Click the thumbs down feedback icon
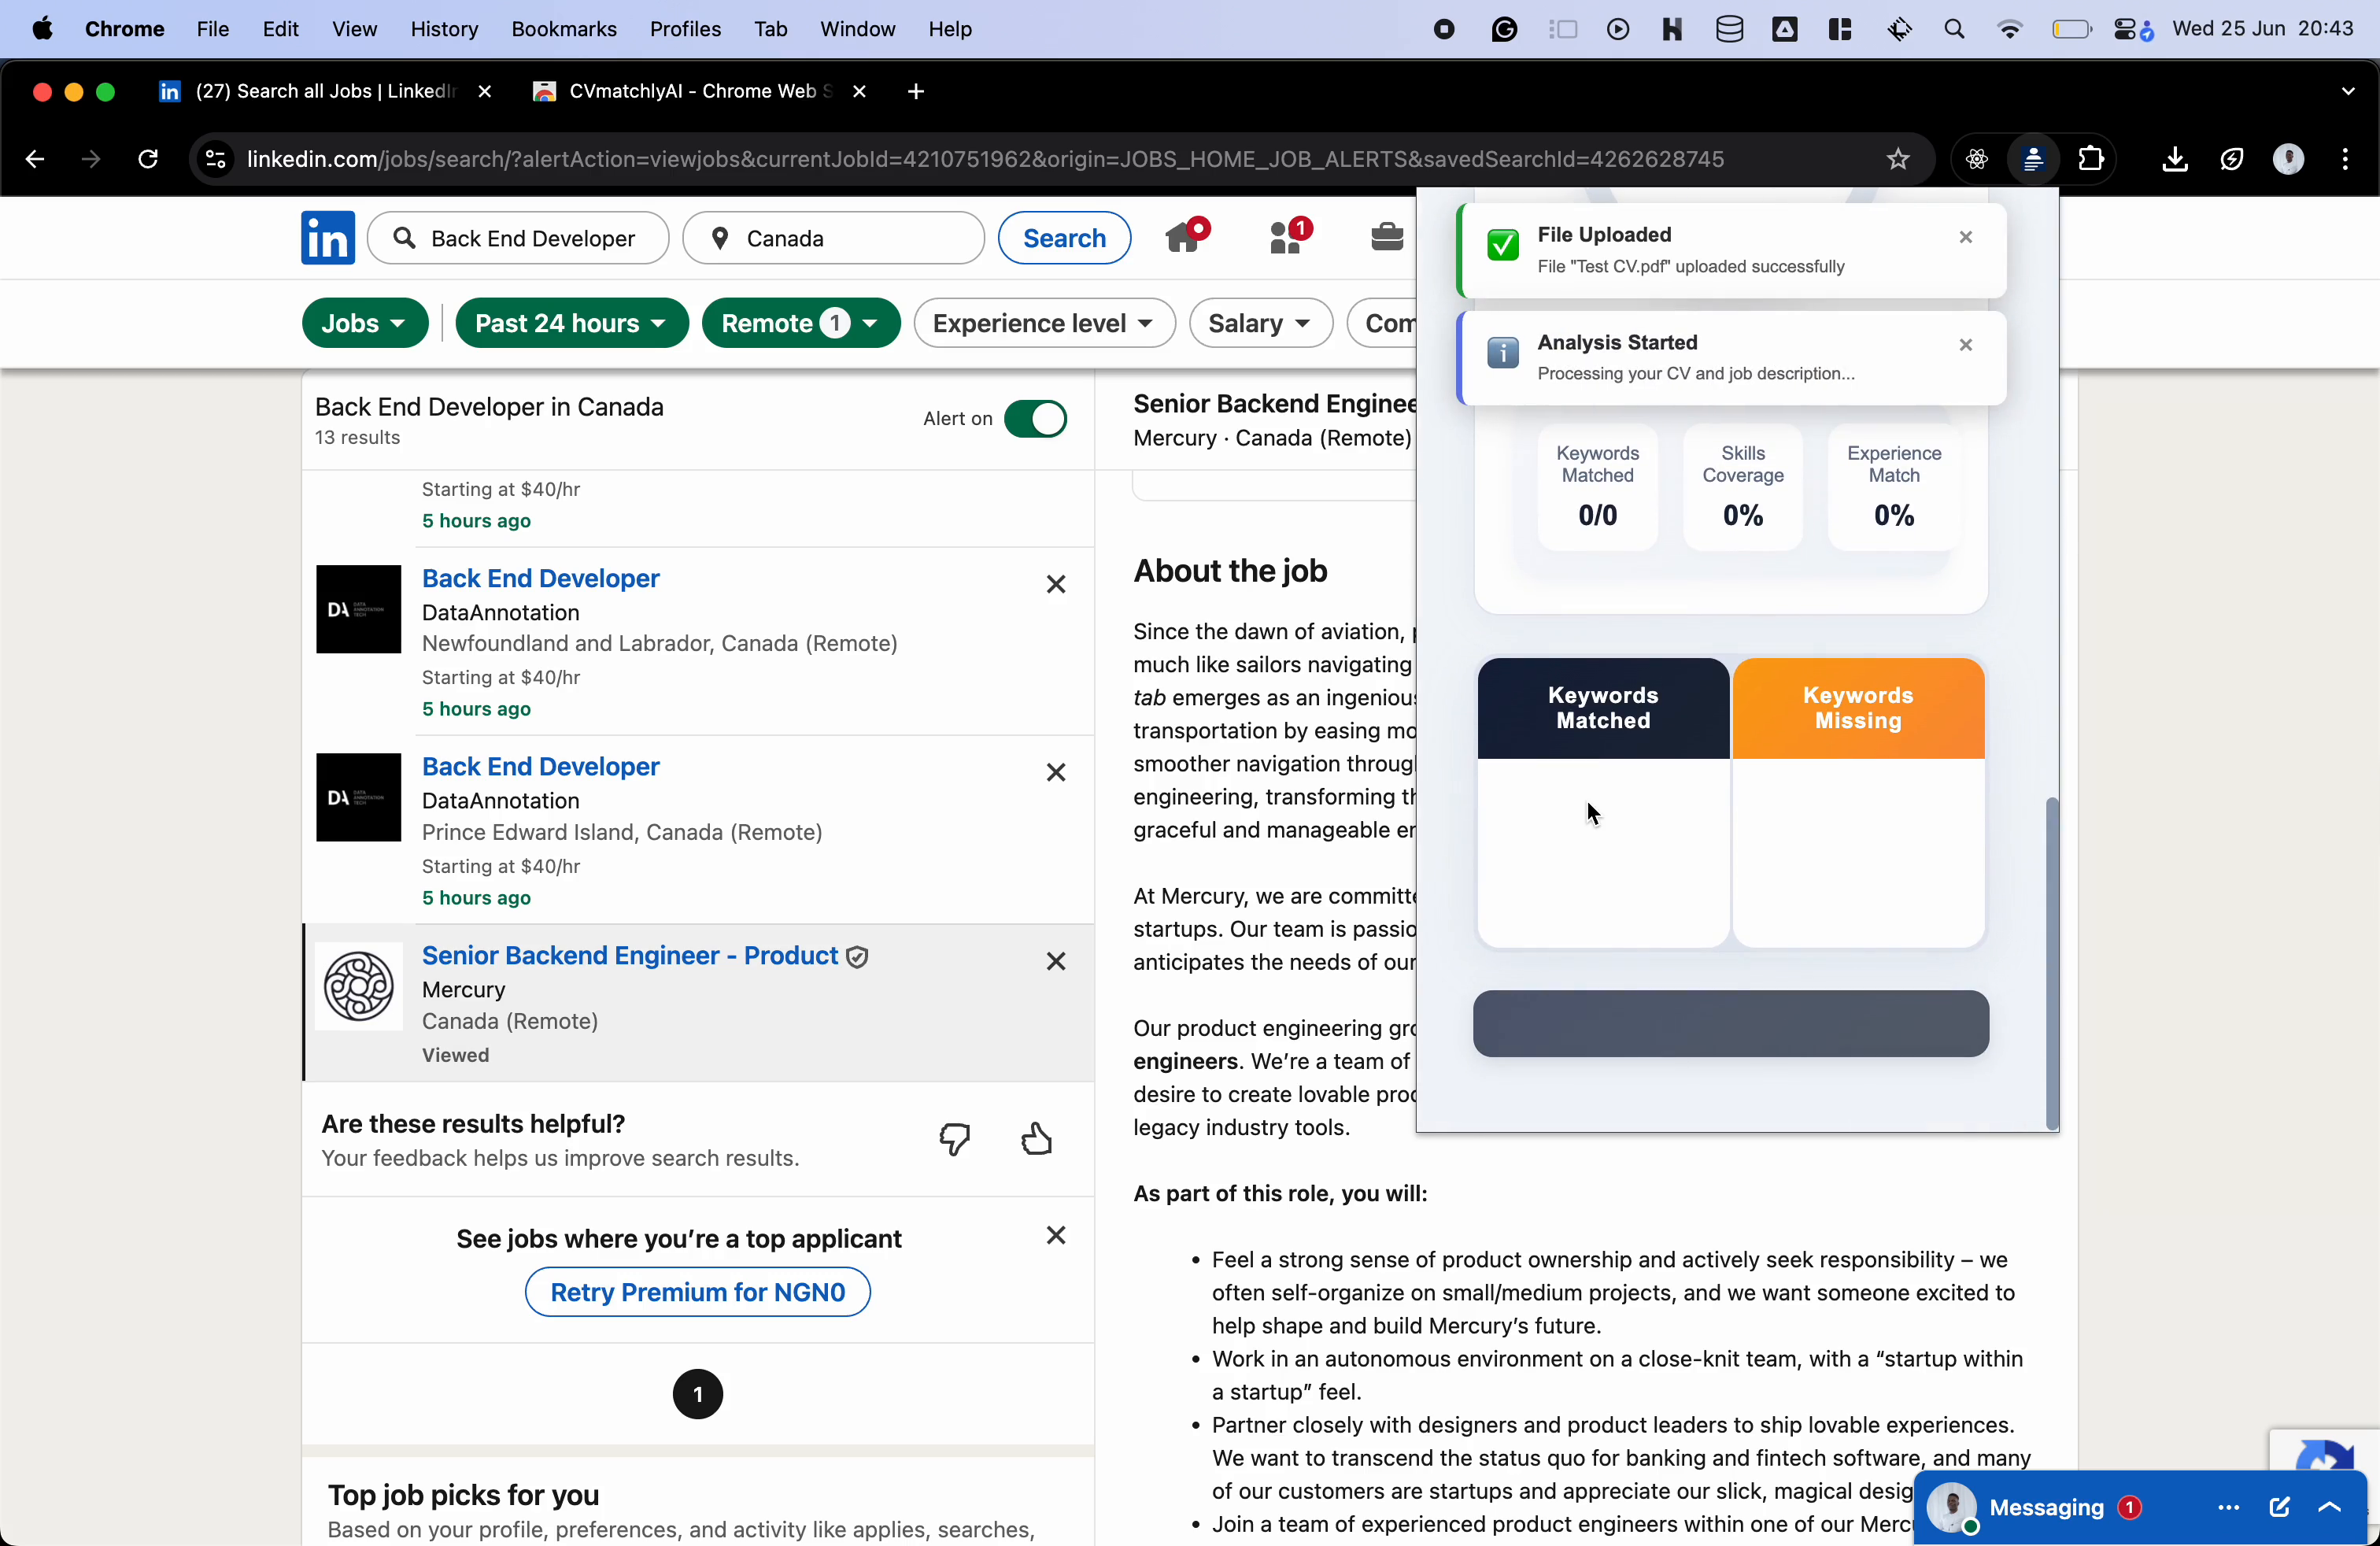 click(x=955, y=1139)
